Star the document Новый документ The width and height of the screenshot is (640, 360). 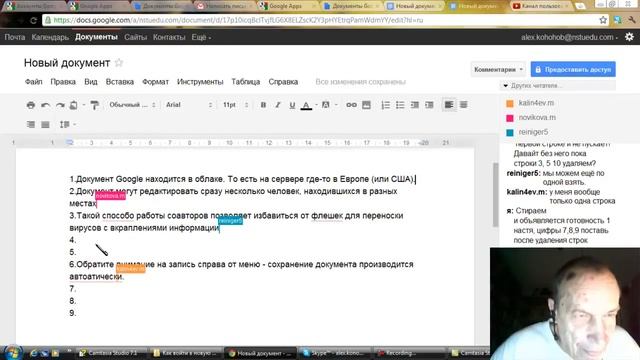click(x=119, y=63)
